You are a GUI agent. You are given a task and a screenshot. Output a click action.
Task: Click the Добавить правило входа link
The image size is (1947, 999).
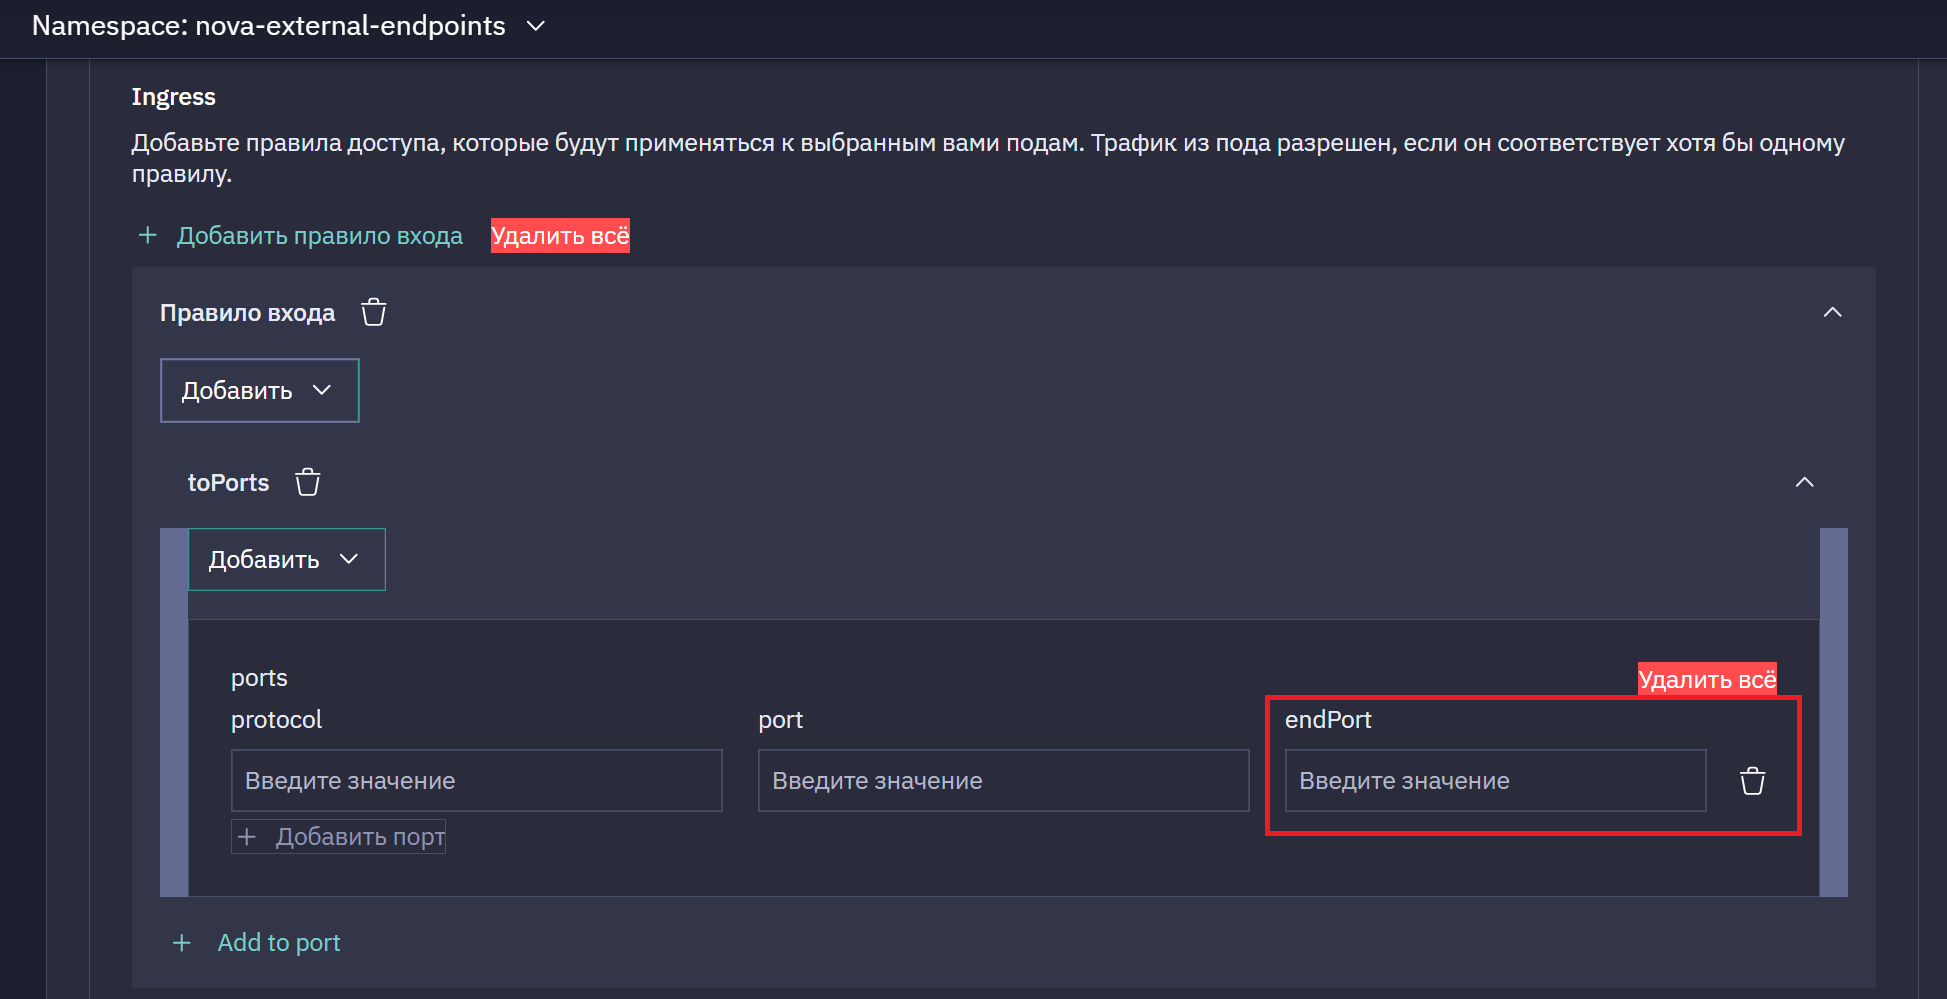tap(320, 236)
